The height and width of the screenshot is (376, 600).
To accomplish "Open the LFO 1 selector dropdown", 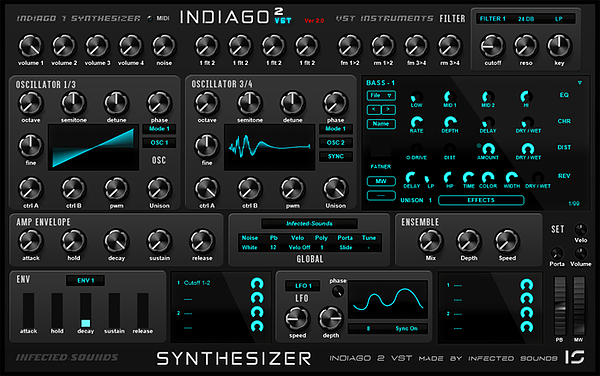I will point(303,286).
